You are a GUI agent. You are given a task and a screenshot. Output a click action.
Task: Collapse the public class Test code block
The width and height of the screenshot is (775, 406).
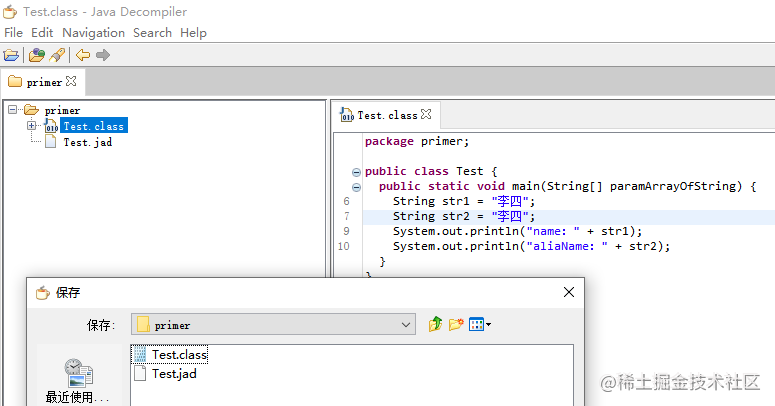pyautogui.click(x=356, y=172)
